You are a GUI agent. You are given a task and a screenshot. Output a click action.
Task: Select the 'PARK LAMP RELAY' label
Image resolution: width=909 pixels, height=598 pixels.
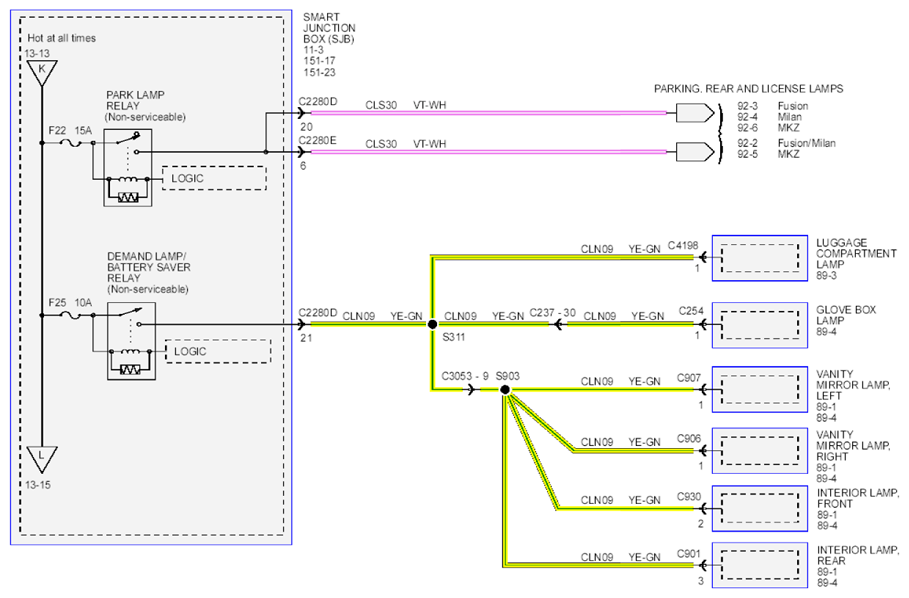point(135,100)
